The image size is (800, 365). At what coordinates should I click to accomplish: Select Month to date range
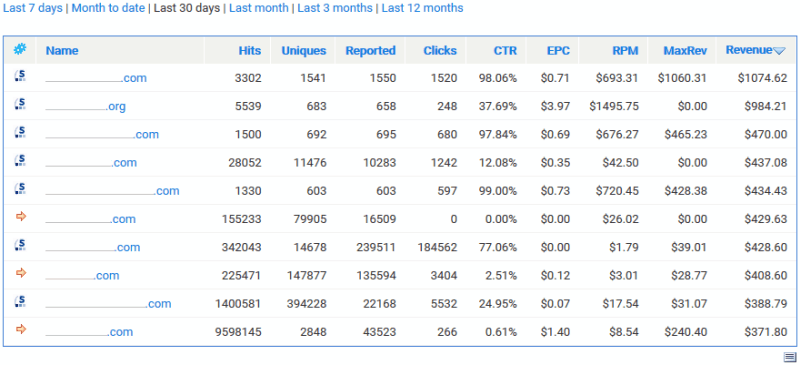point(108,8)
